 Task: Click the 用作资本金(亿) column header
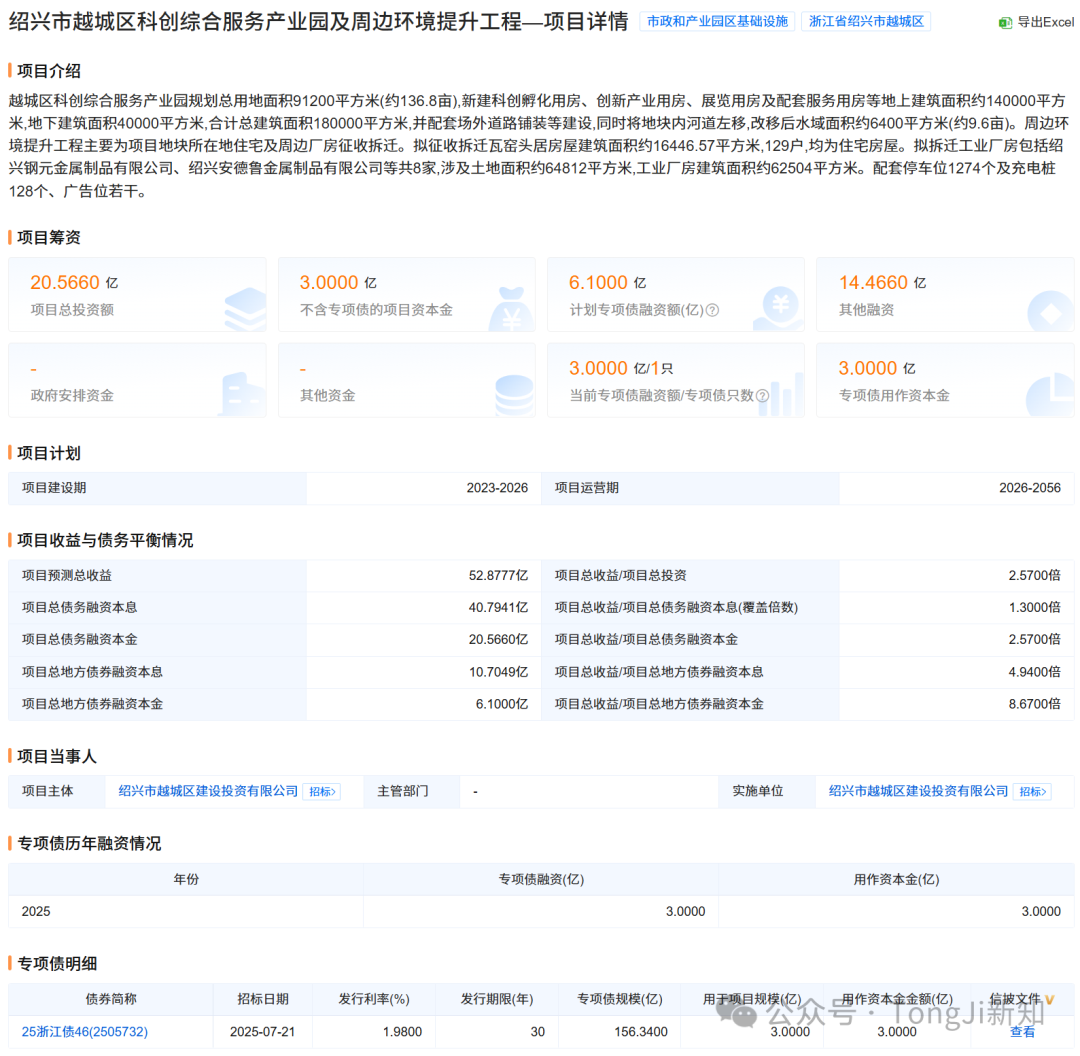pyautogui.click(x=896, y=880)
